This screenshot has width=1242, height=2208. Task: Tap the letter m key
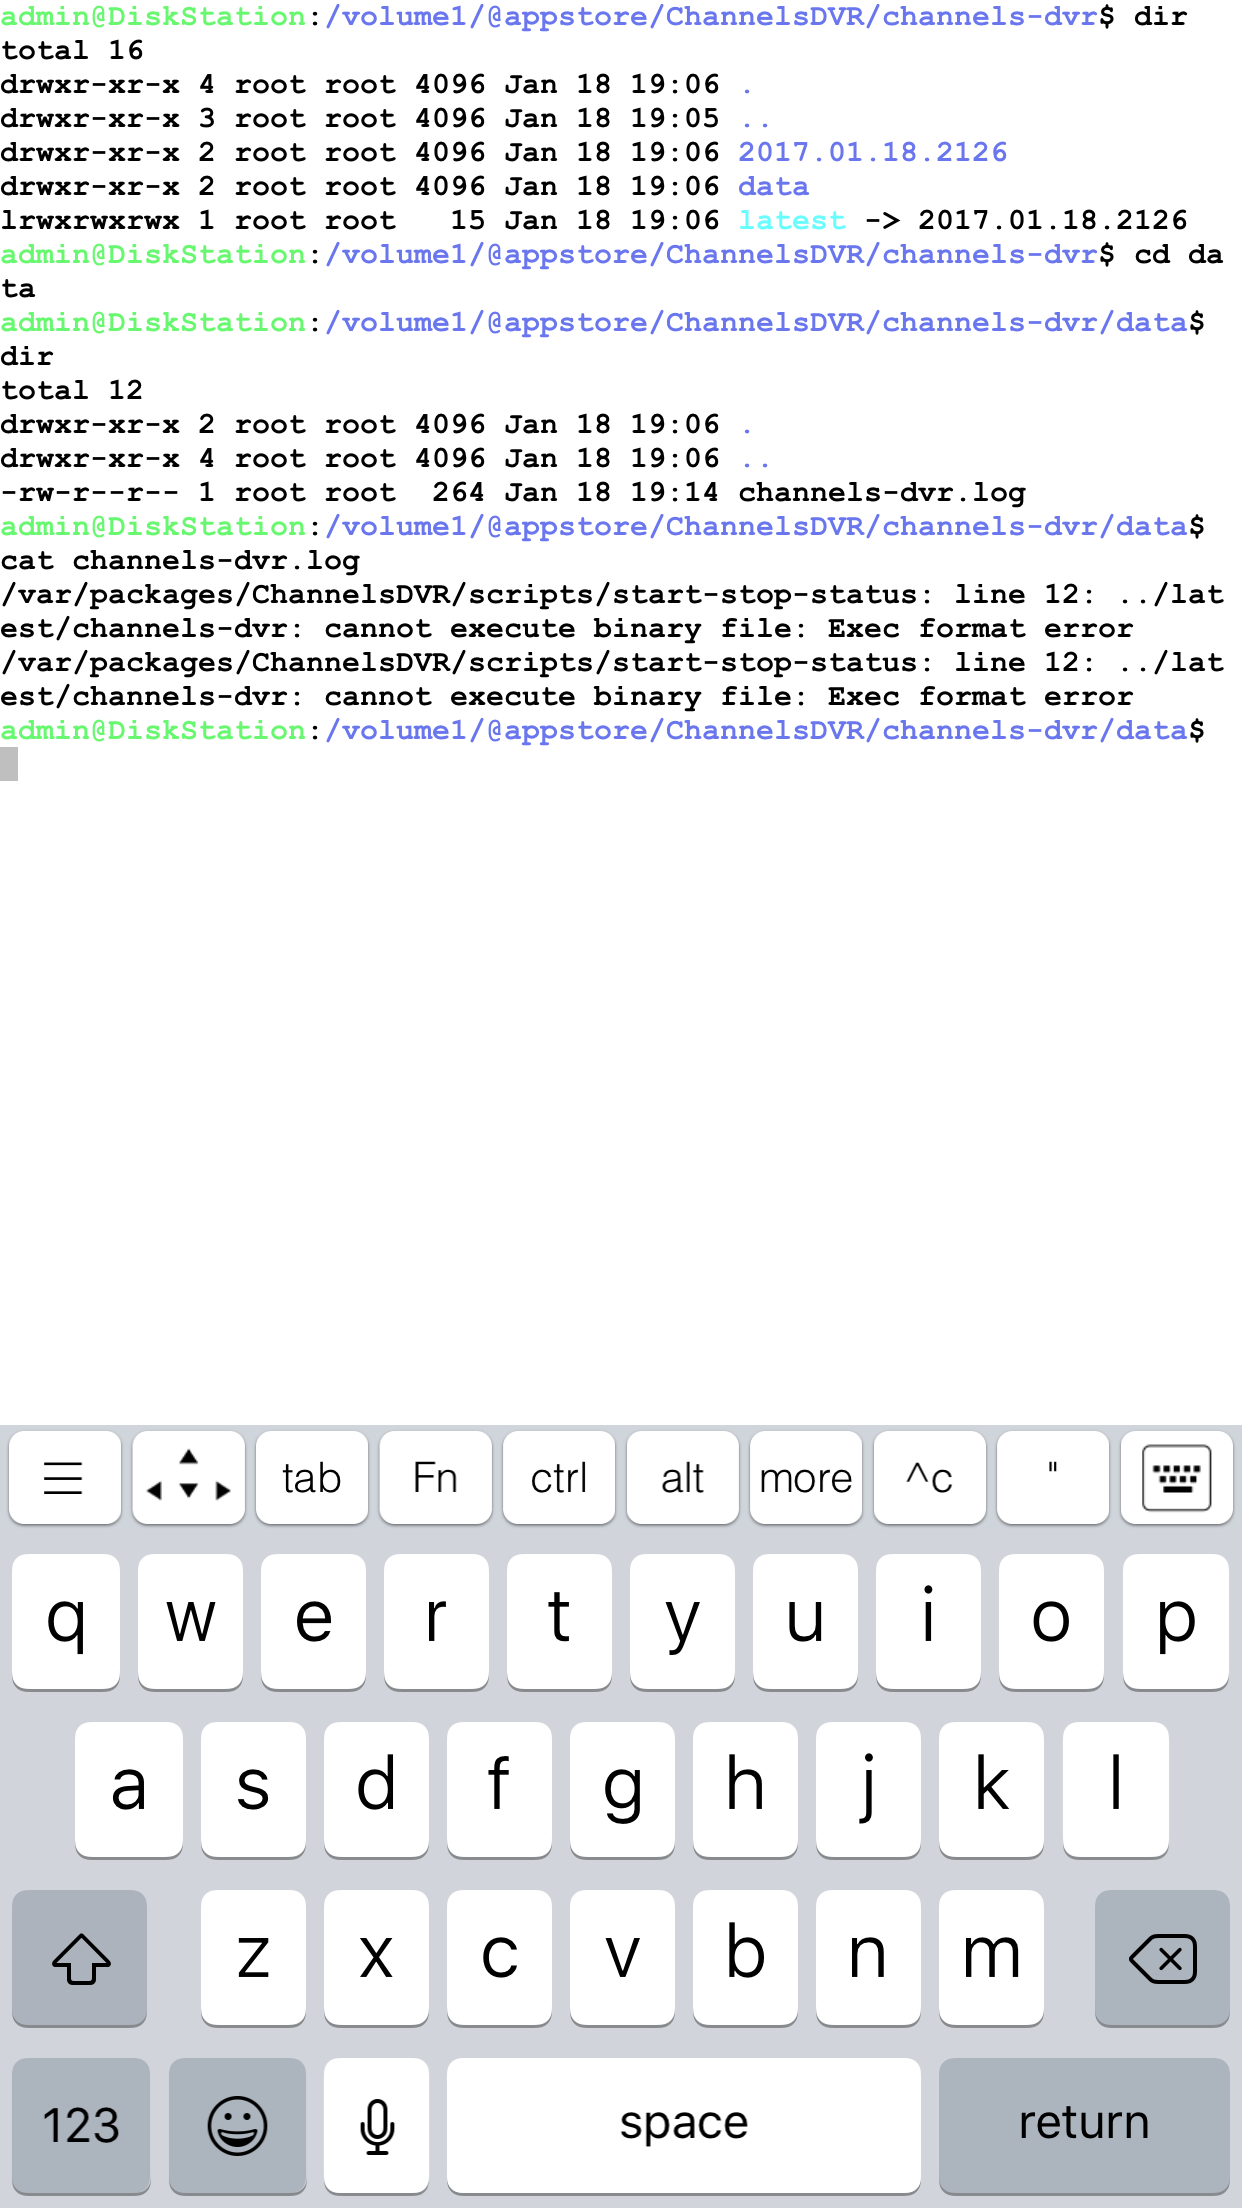click(x=990, y=1957)
